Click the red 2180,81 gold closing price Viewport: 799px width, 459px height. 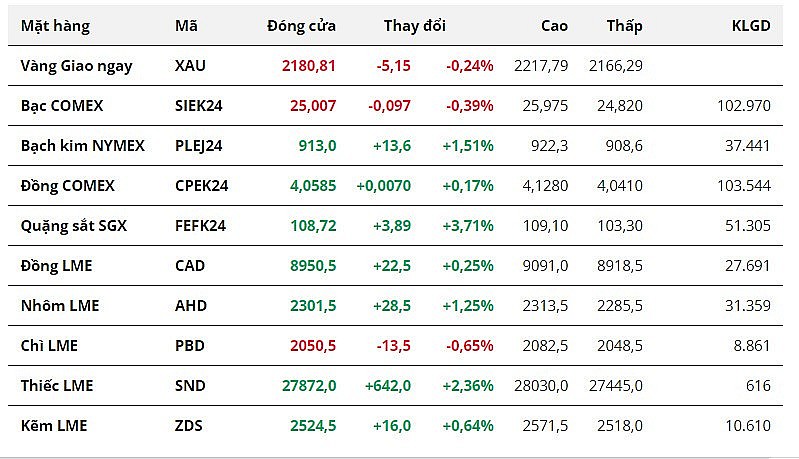(309, 66)
